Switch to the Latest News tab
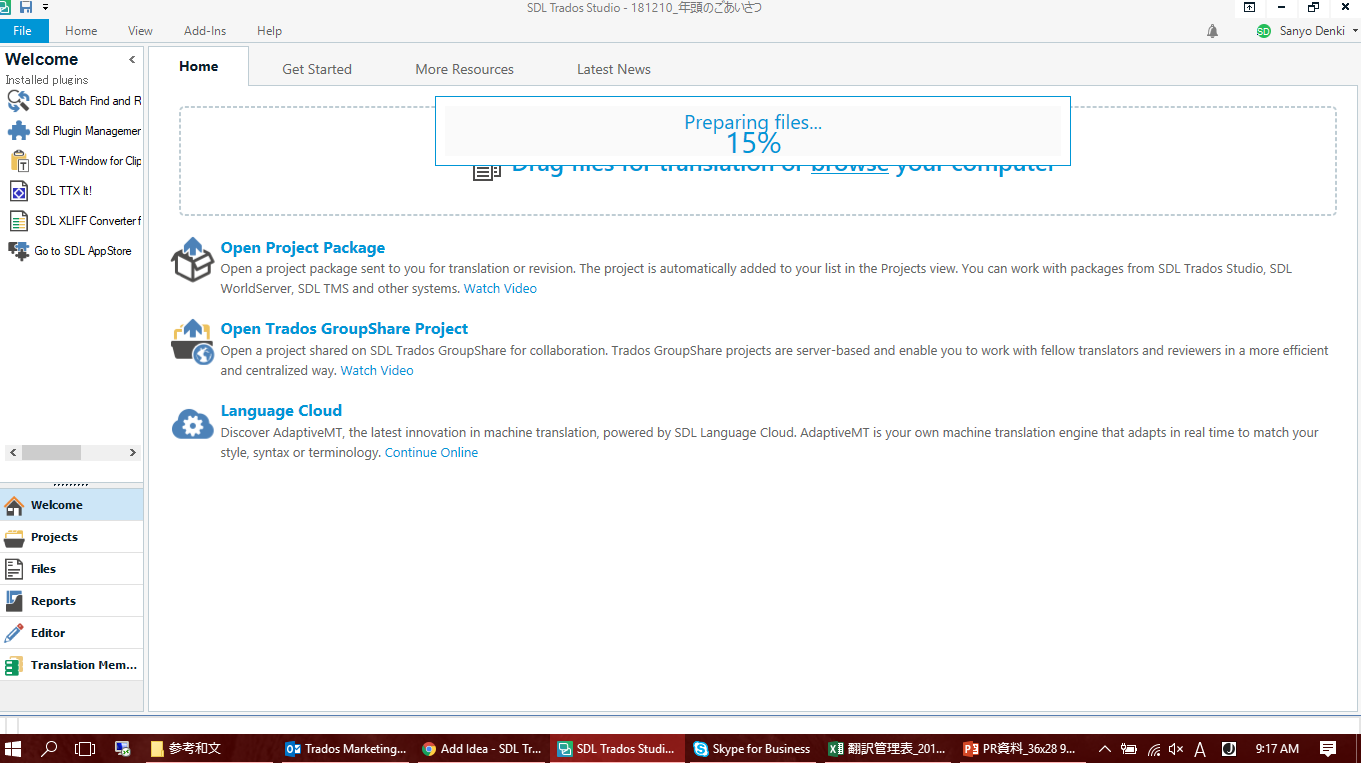1361x763 pixels. [x=614, y=69]
